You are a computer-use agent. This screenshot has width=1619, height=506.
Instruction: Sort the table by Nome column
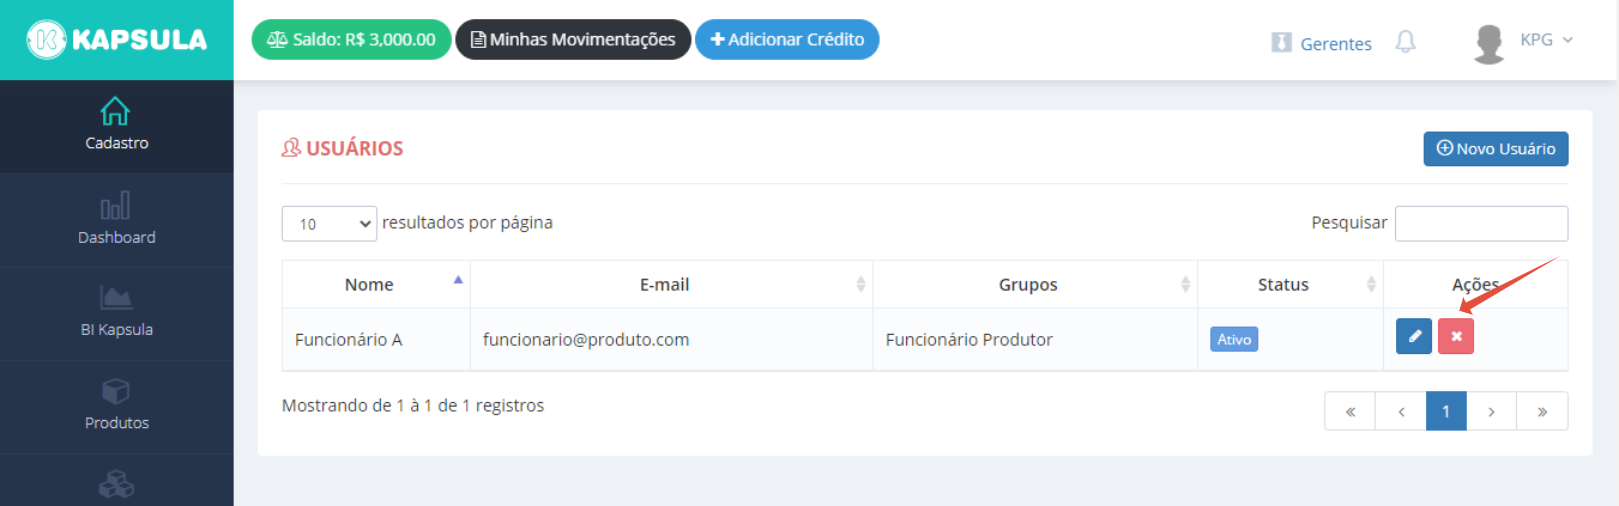tap(376, 285)
